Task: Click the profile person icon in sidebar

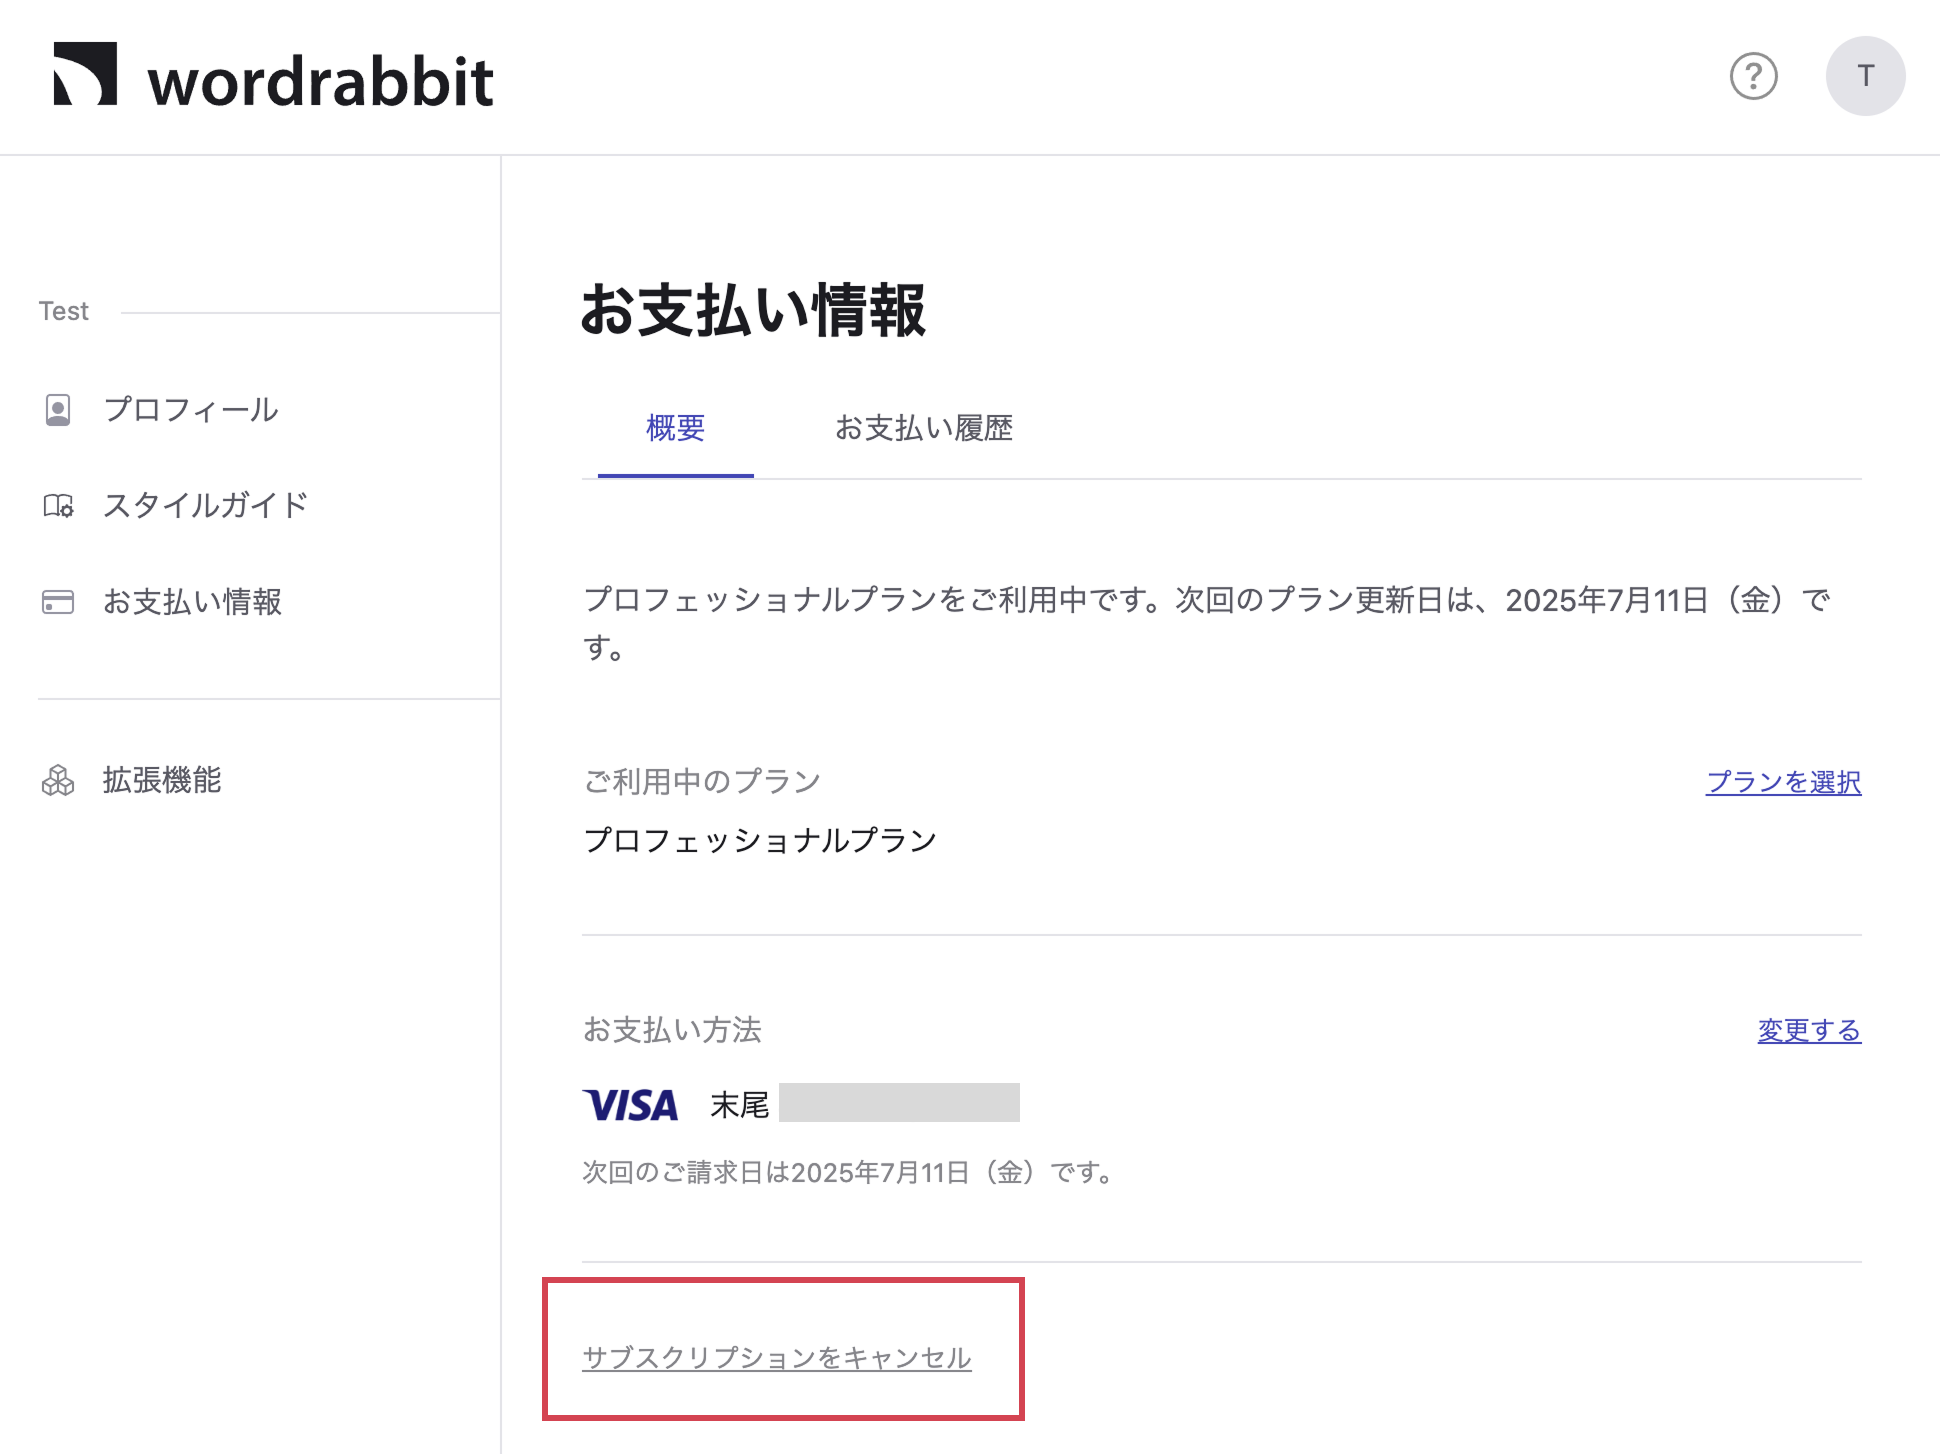Action: (x=58, y=410)
